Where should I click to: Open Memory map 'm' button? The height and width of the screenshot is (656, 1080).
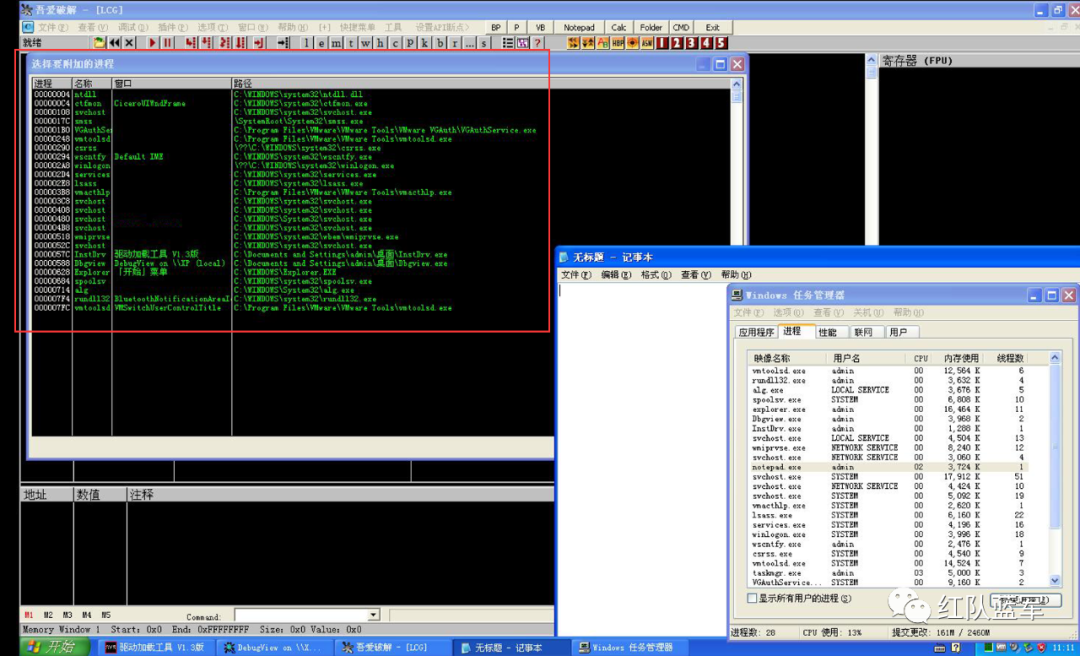pos(335,43)
